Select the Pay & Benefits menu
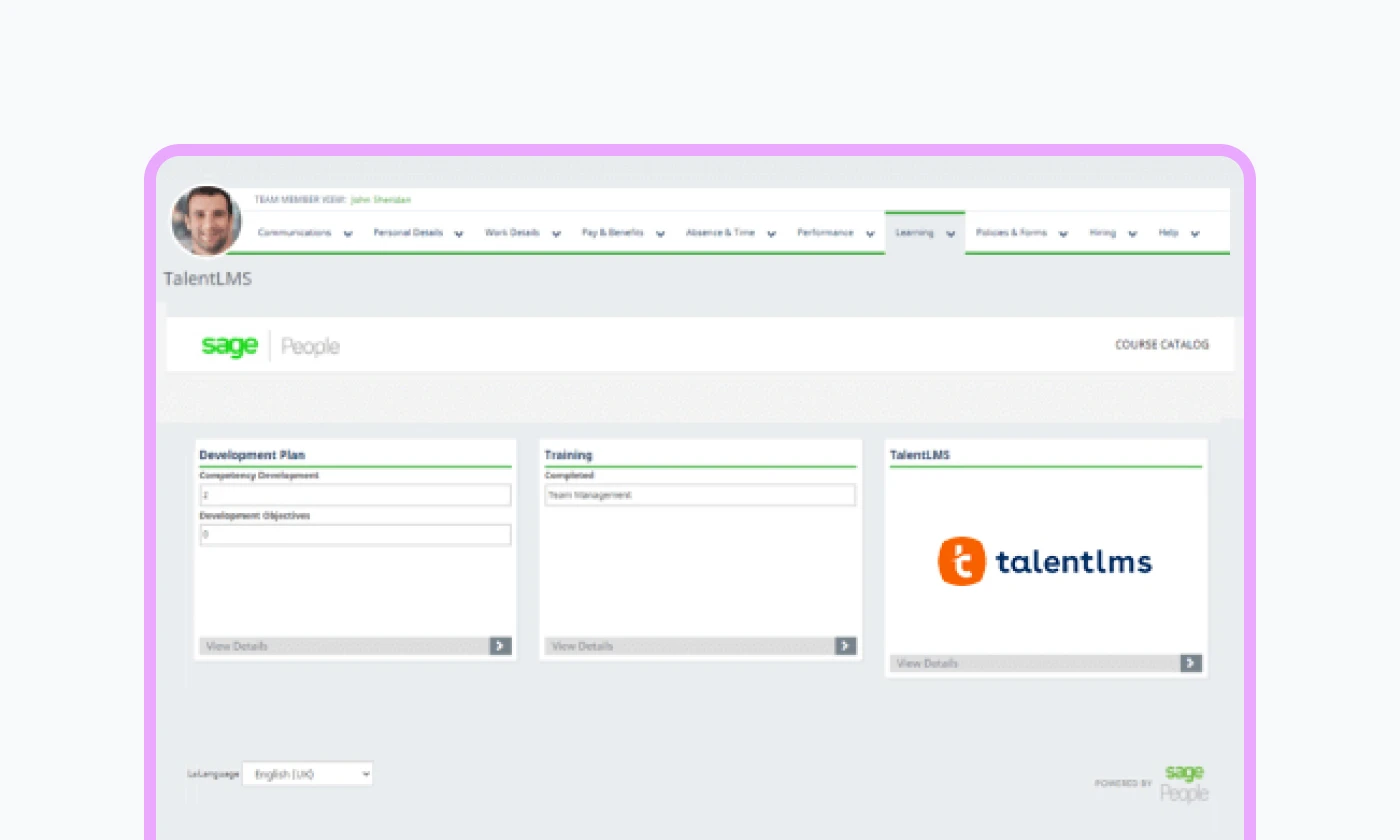This screenshot has height=840, width=1400. (612, 233)
